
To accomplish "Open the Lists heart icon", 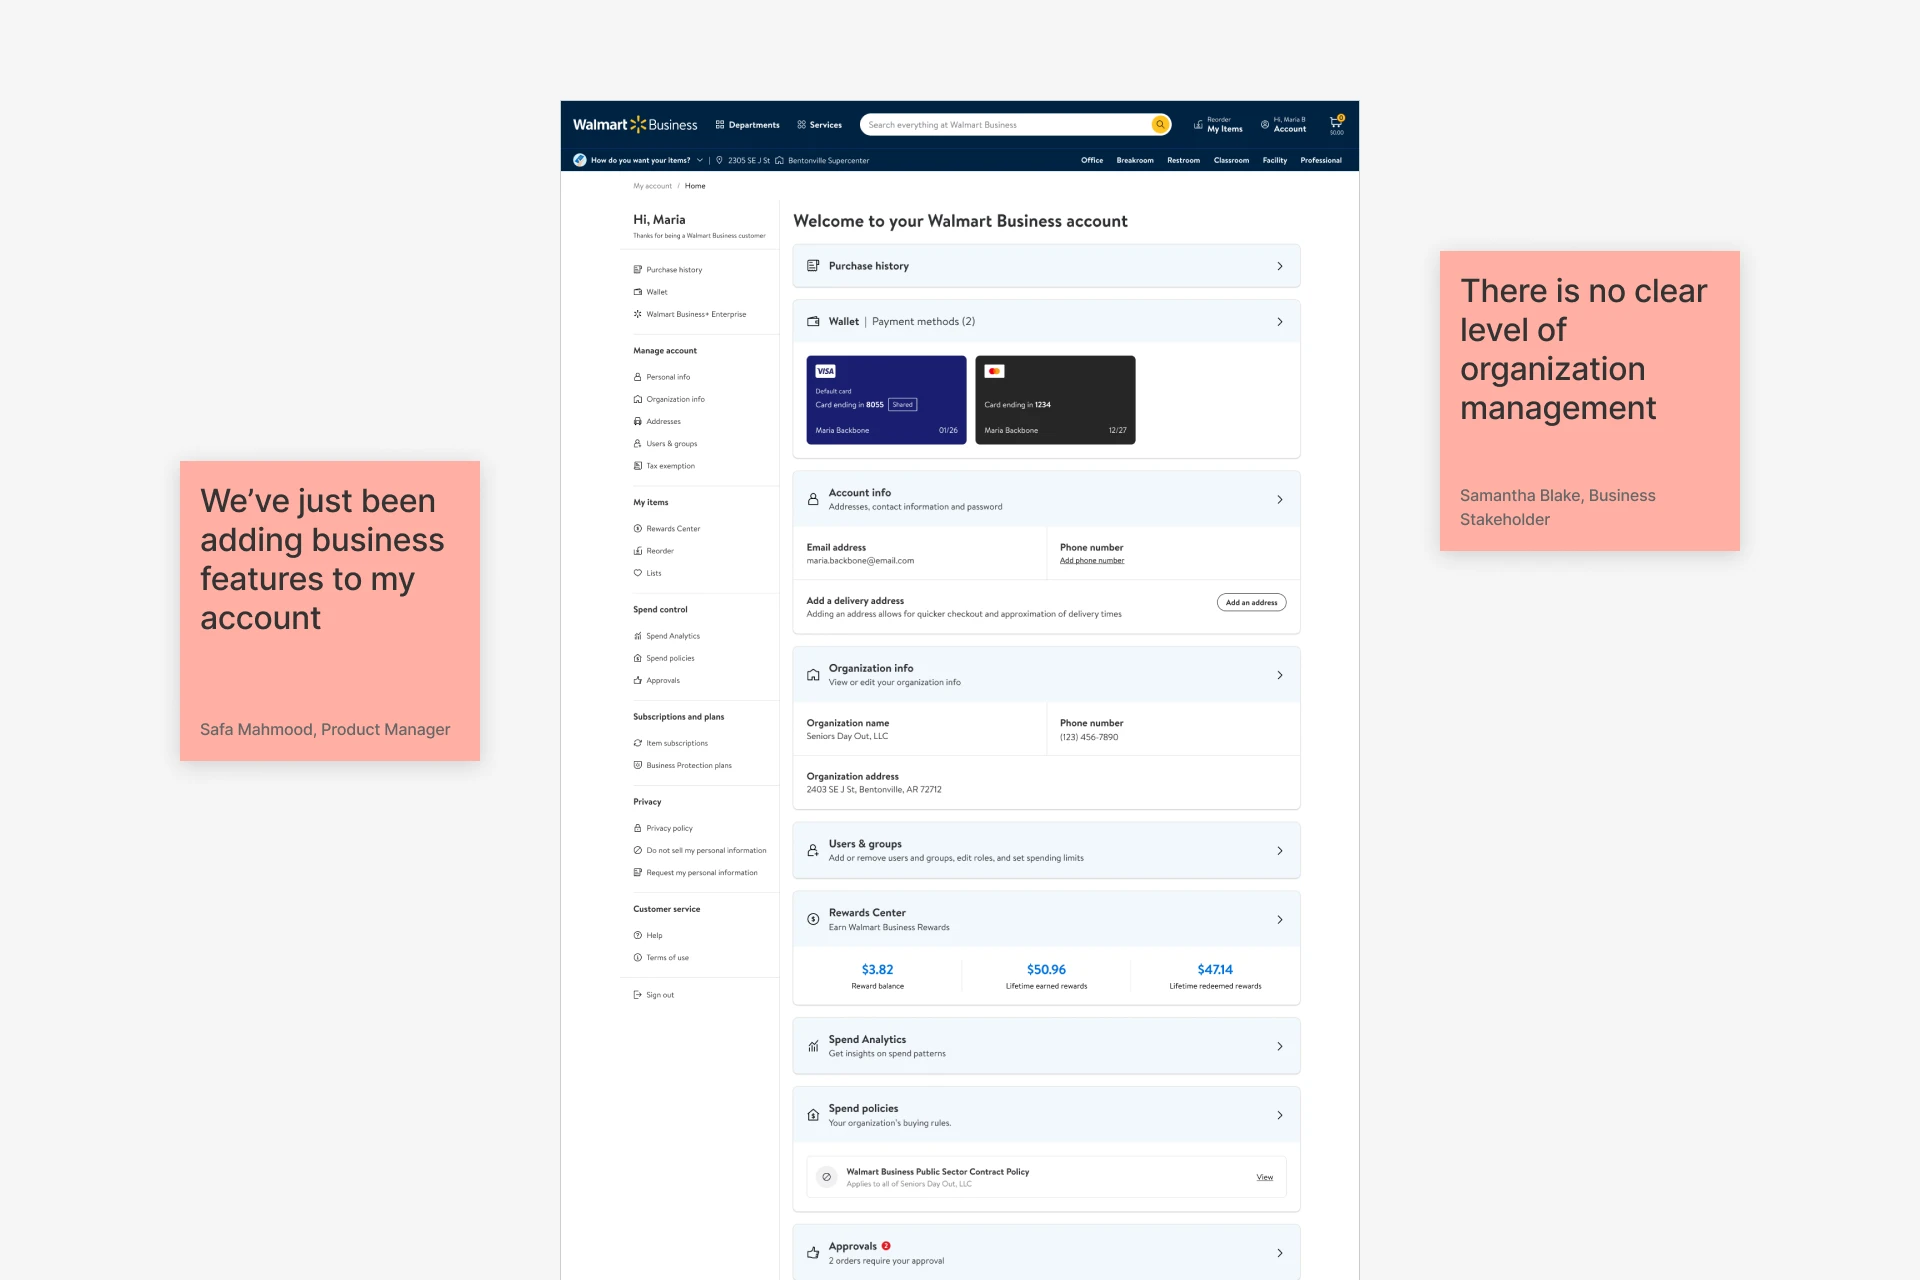I will (x=638, y=572).
